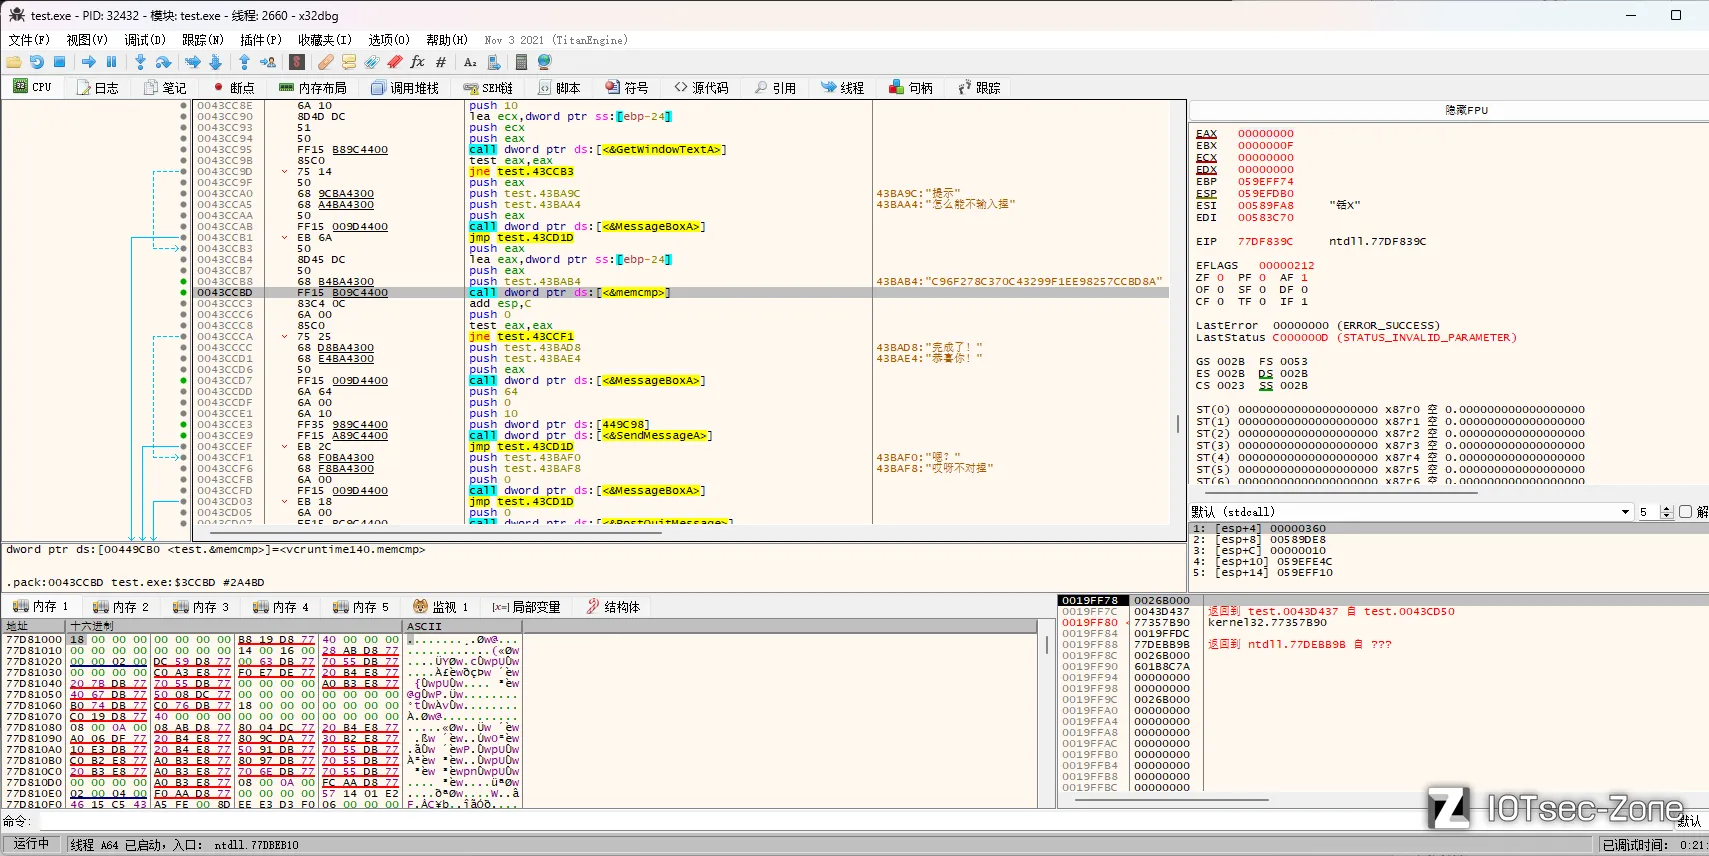This screenshot has width=1709, height=856.
Task: Open the 调试(D) menu
Action: (145, 40)
